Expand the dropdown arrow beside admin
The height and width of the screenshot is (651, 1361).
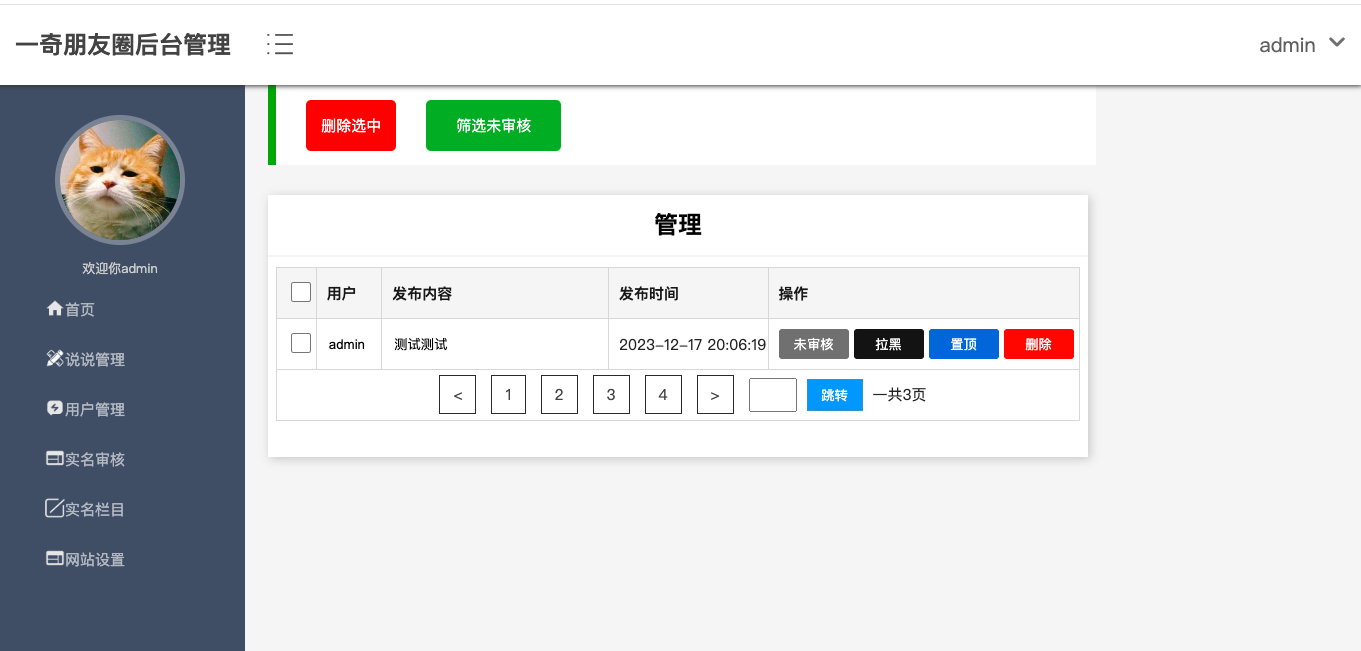click(1337, 43)
